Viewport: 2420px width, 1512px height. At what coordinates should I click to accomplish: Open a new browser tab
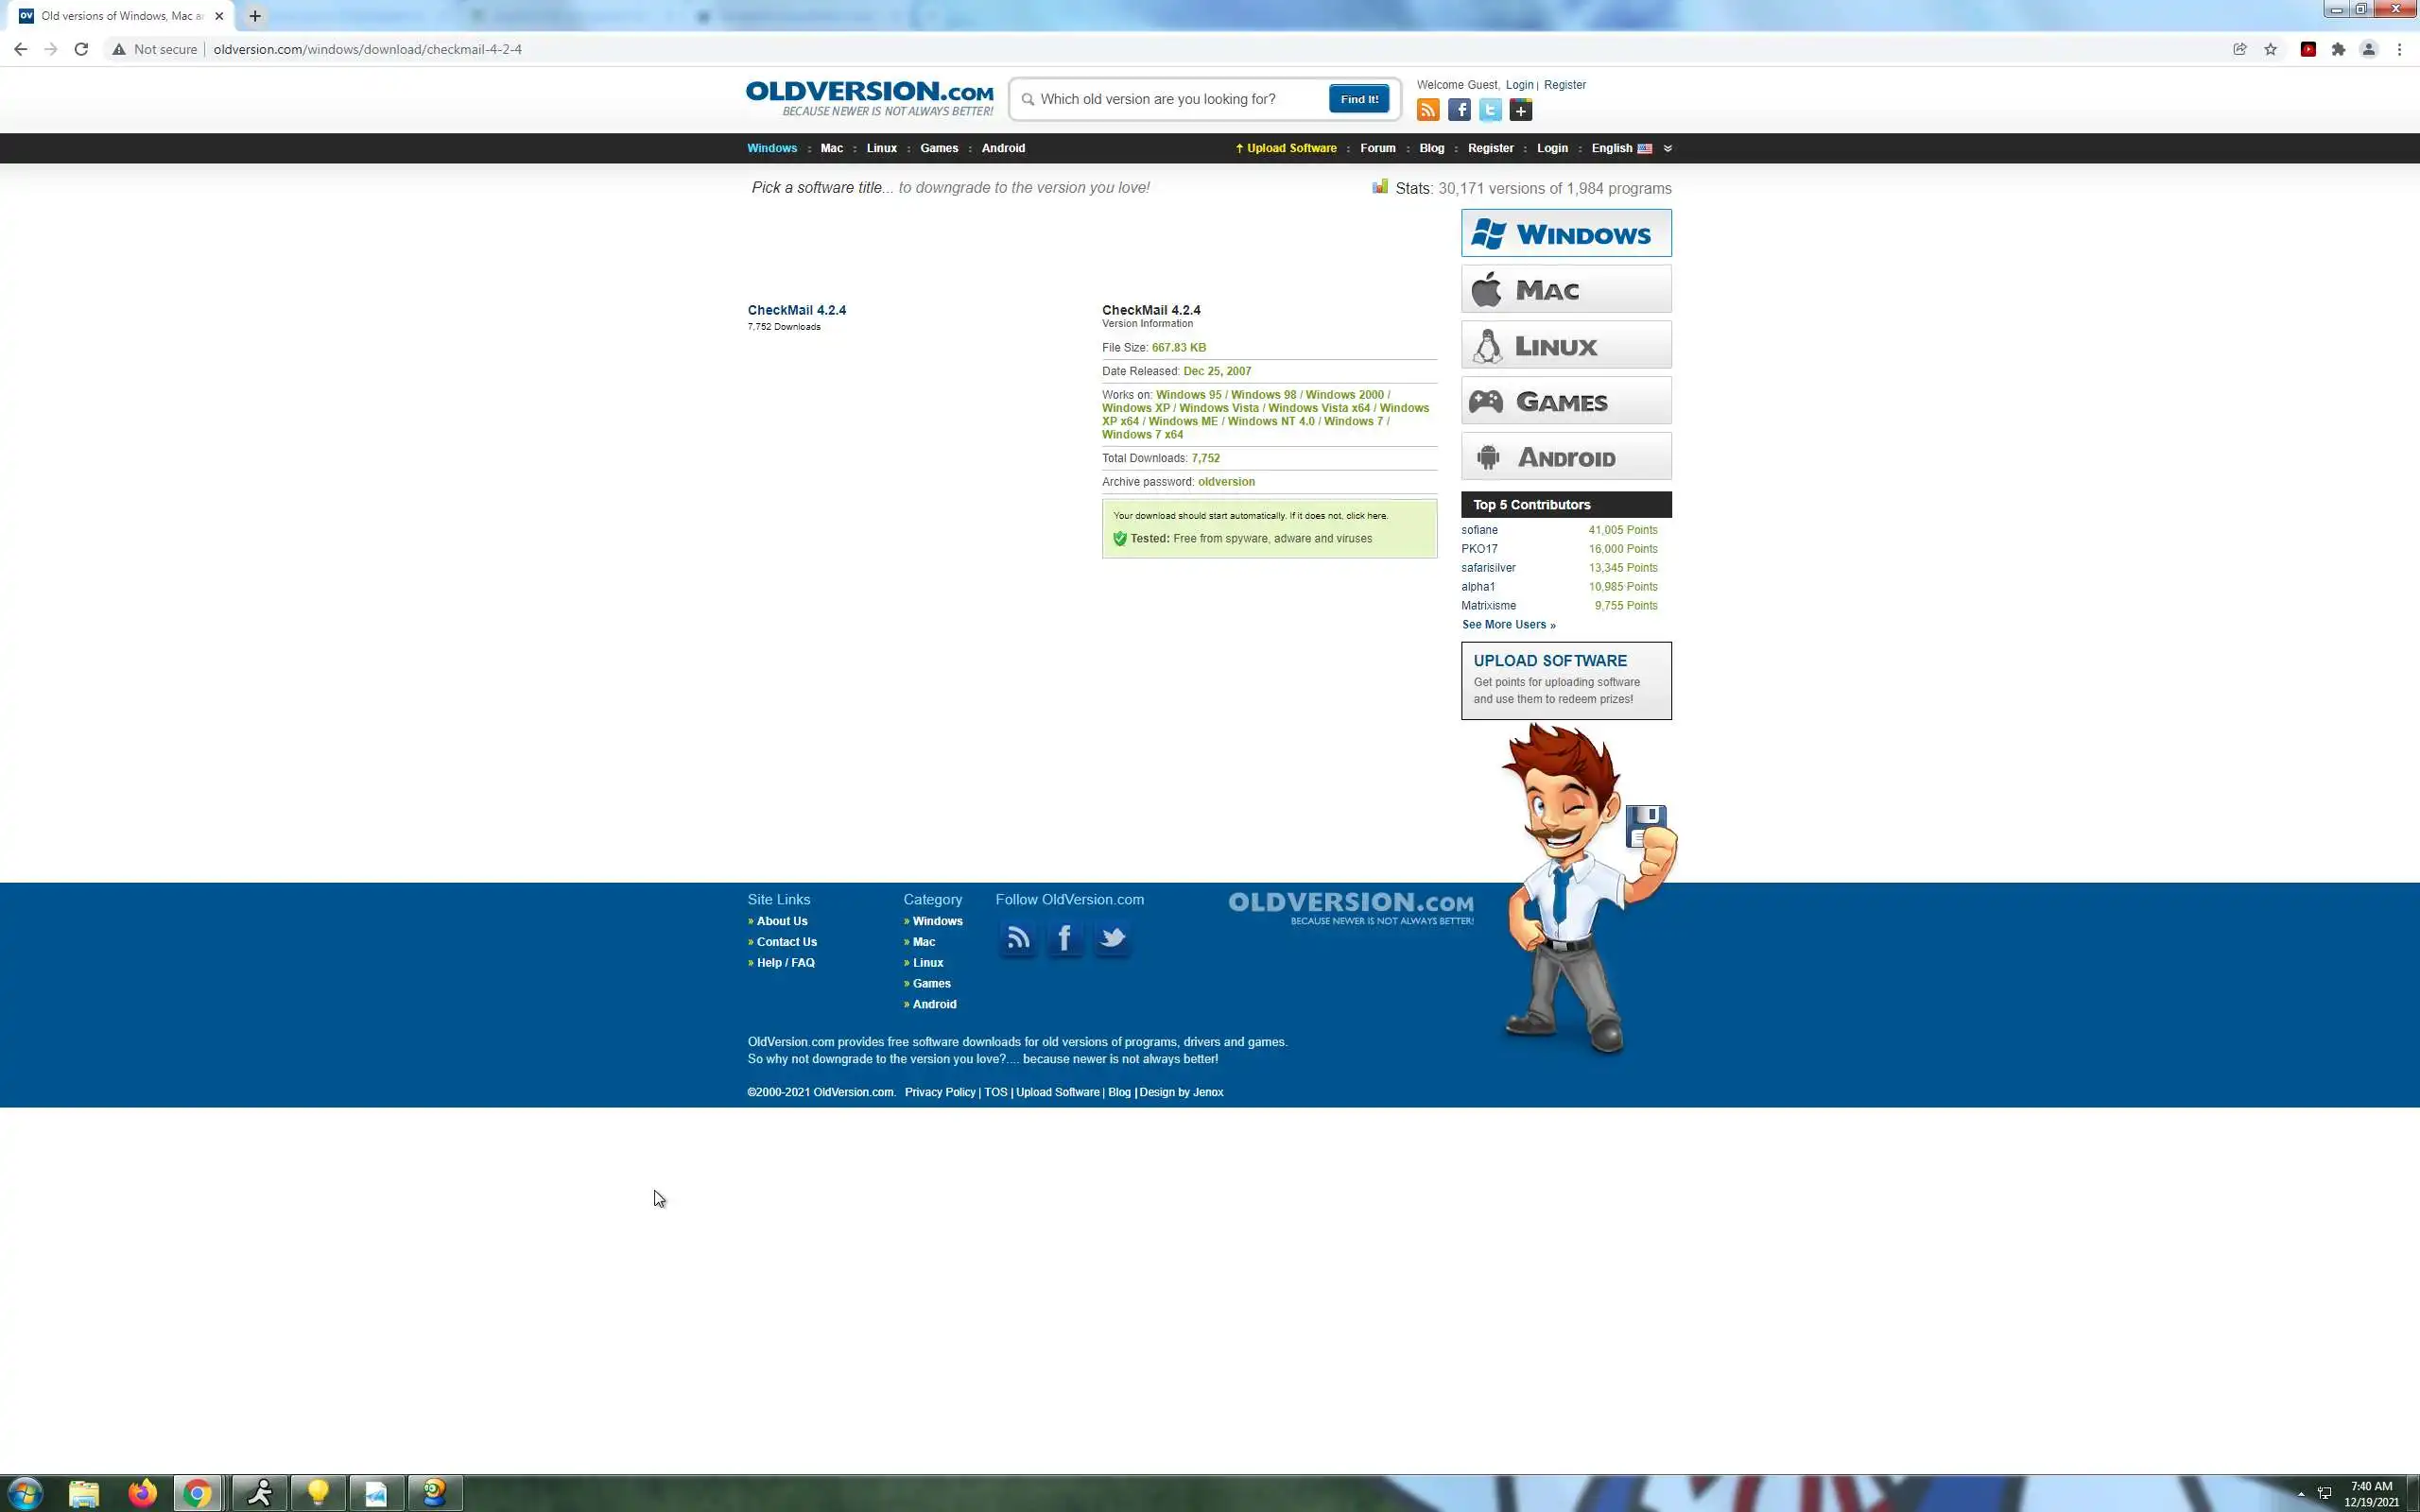pos(255,16)
